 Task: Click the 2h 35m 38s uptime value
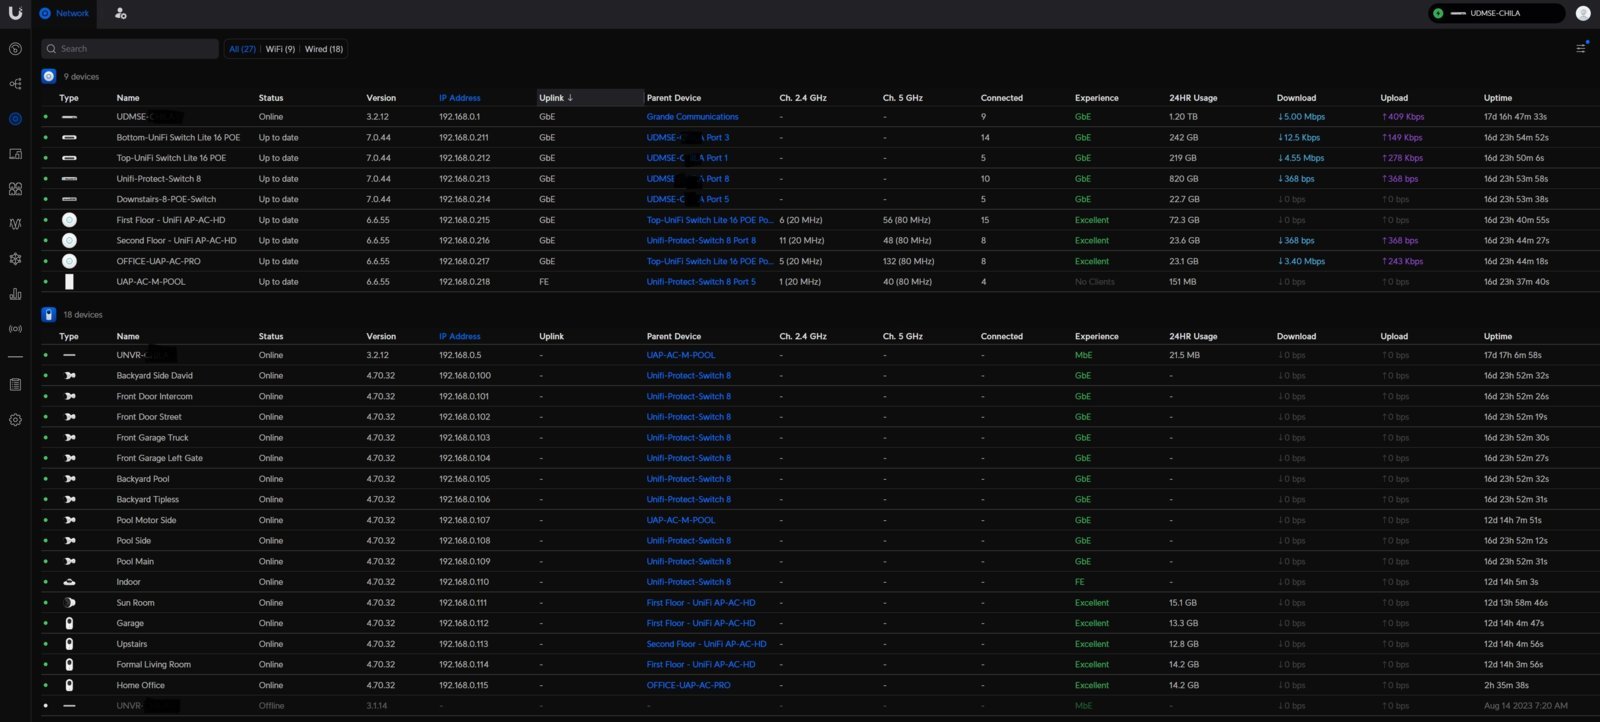point(1506,685)
